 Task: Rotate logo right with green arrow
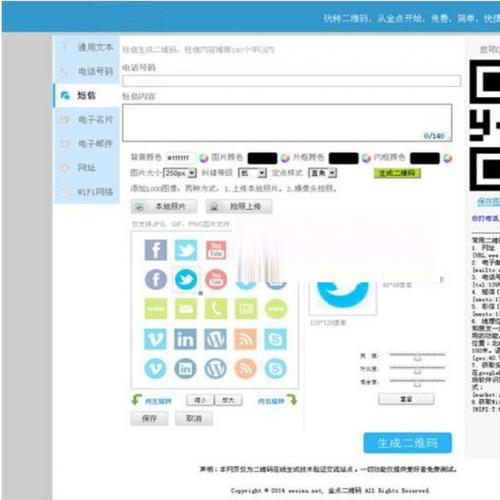(292, 399)
